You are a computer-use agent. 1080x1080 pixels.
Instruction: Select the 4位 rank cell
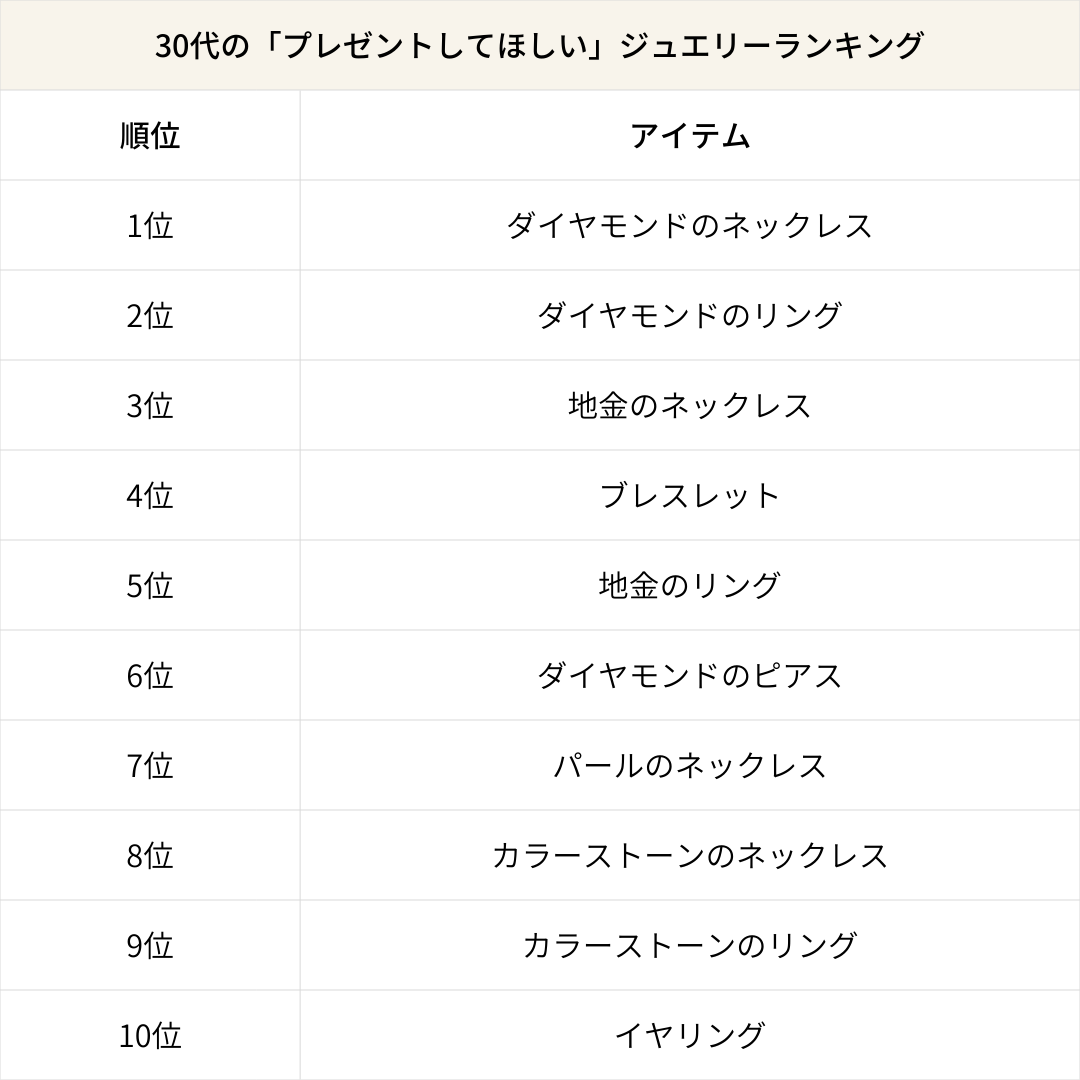pyautogui.click(x=150, y=496)
